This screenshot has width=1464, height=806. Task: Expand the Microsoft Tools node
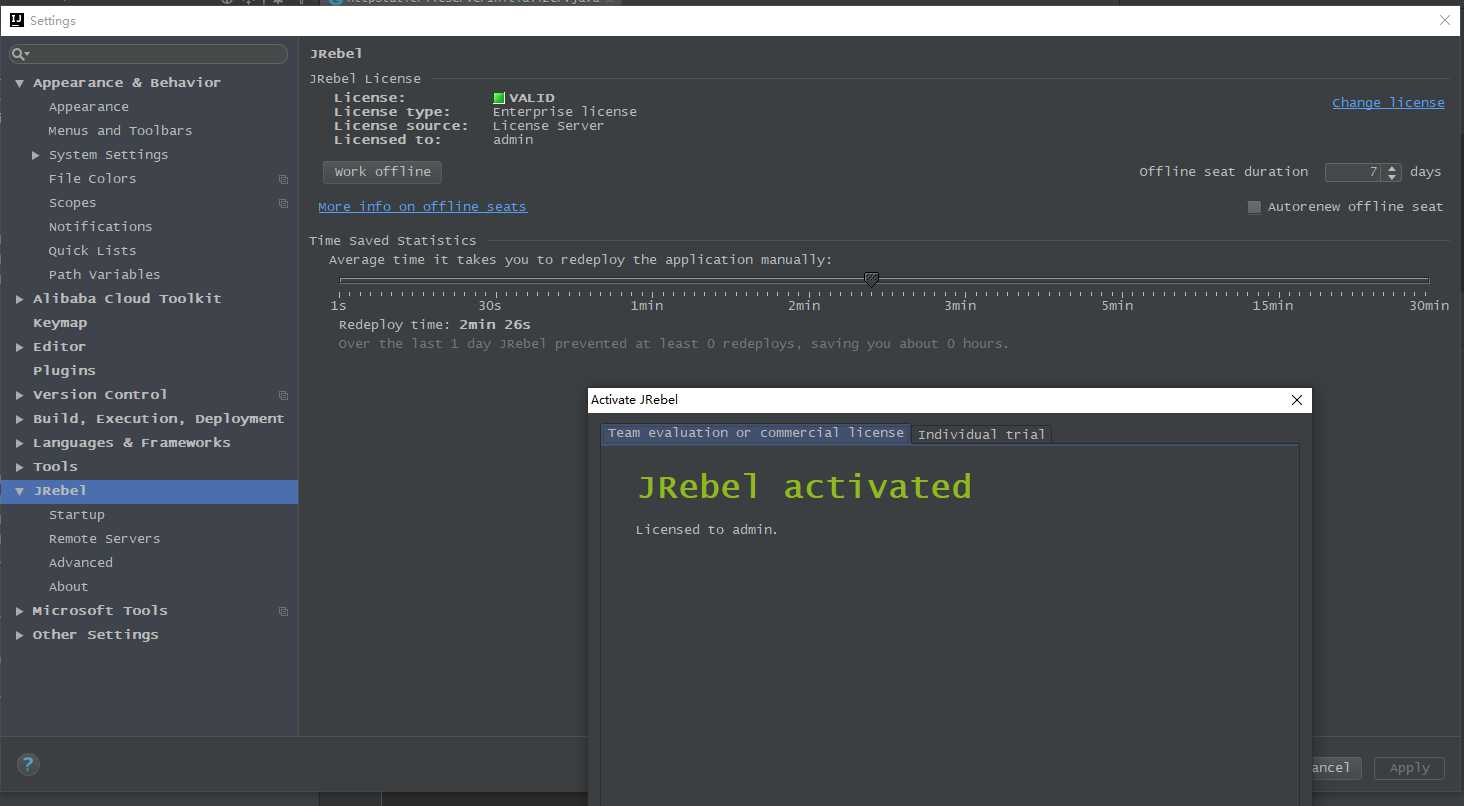point(19,611)
